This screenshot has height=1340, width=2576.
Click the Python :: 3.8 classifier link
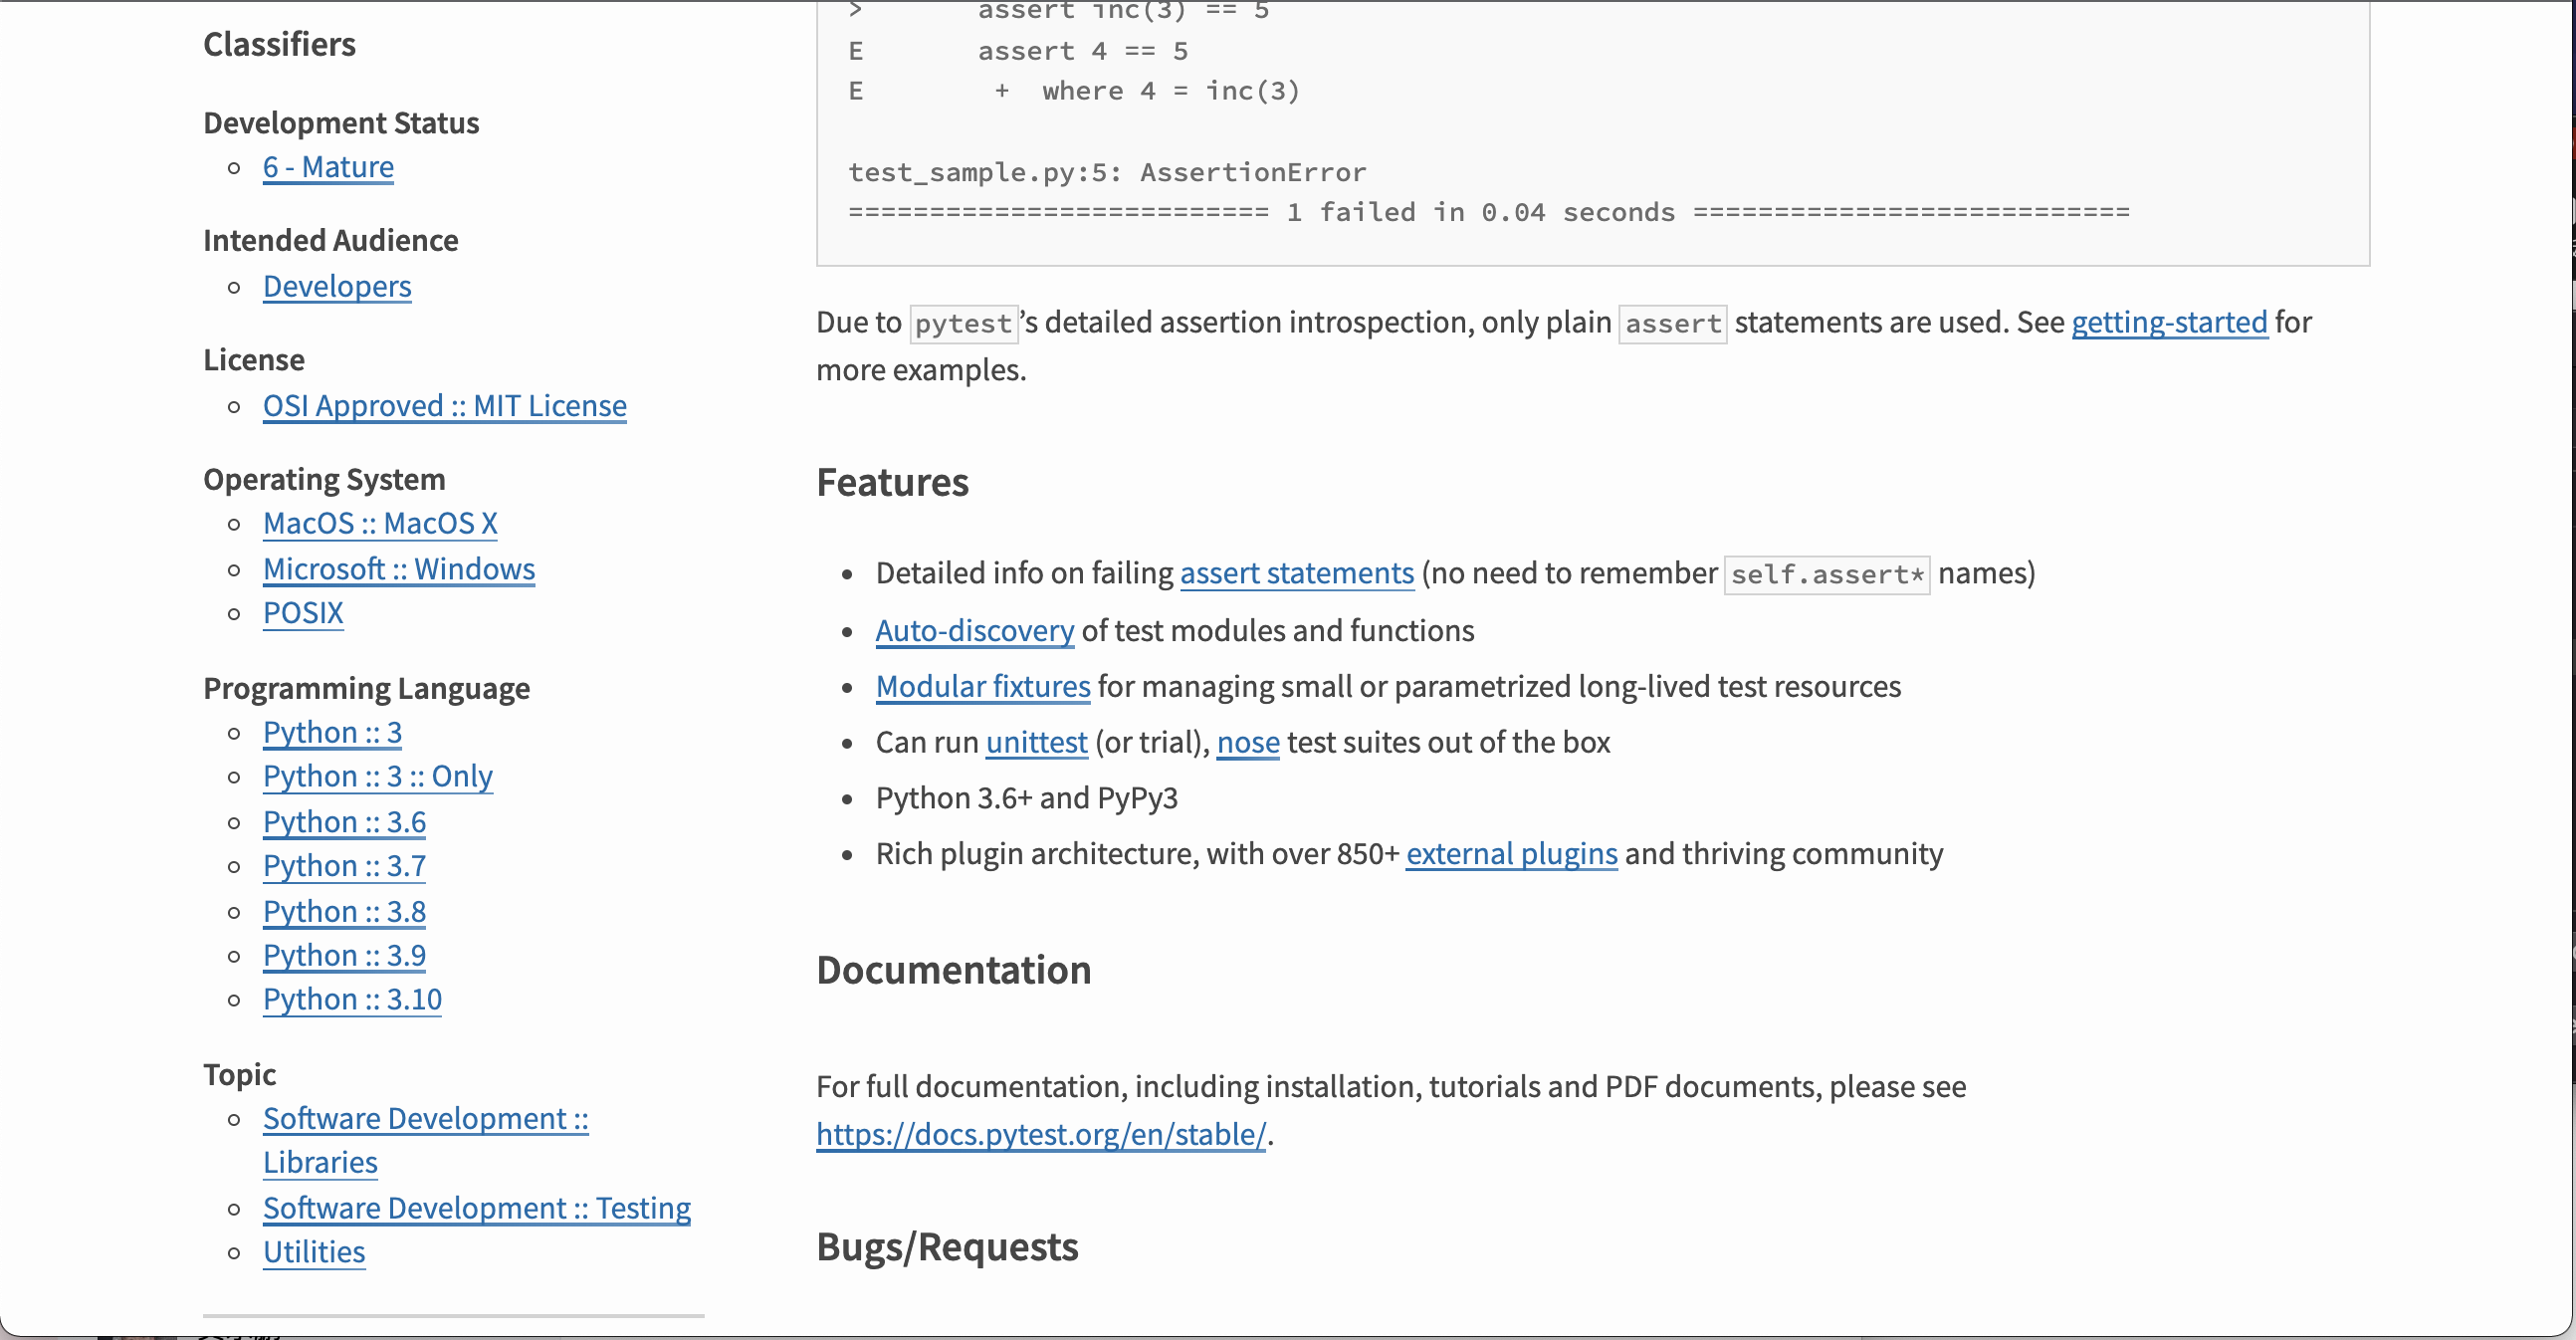(x=344, y=912)
